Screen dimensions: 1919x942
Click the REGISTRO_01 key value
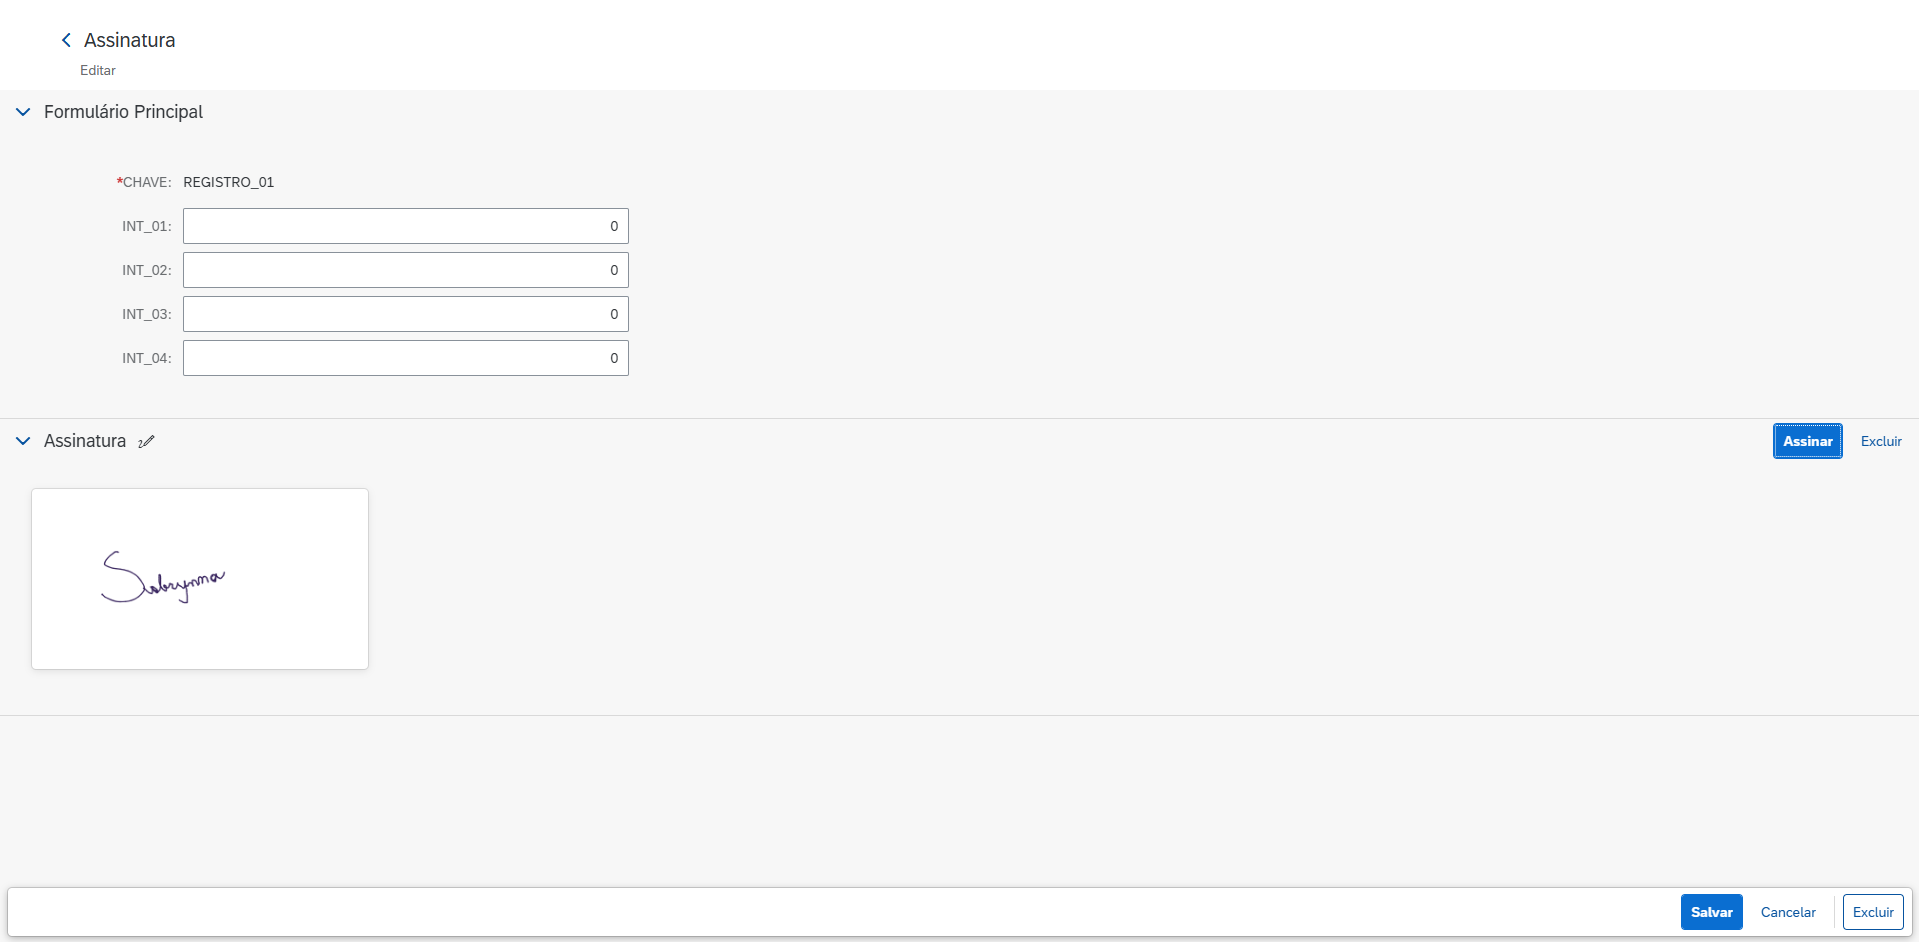(228, 182)
